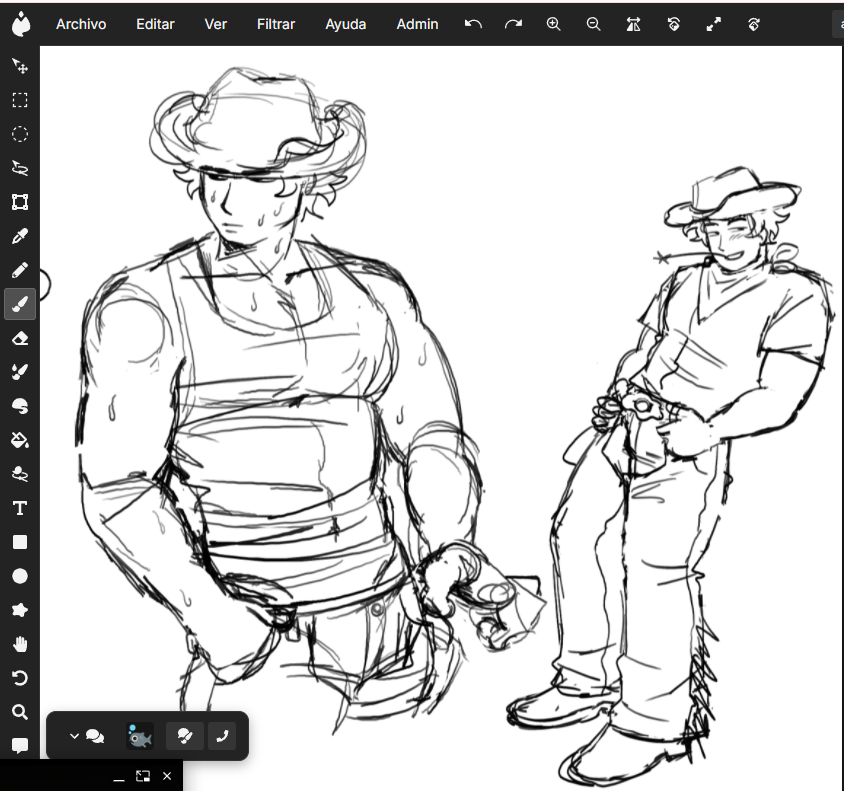The height and width of the screenshot is (791, 844).
Task: Select the Rotate view tool
Action: [20, 678]
